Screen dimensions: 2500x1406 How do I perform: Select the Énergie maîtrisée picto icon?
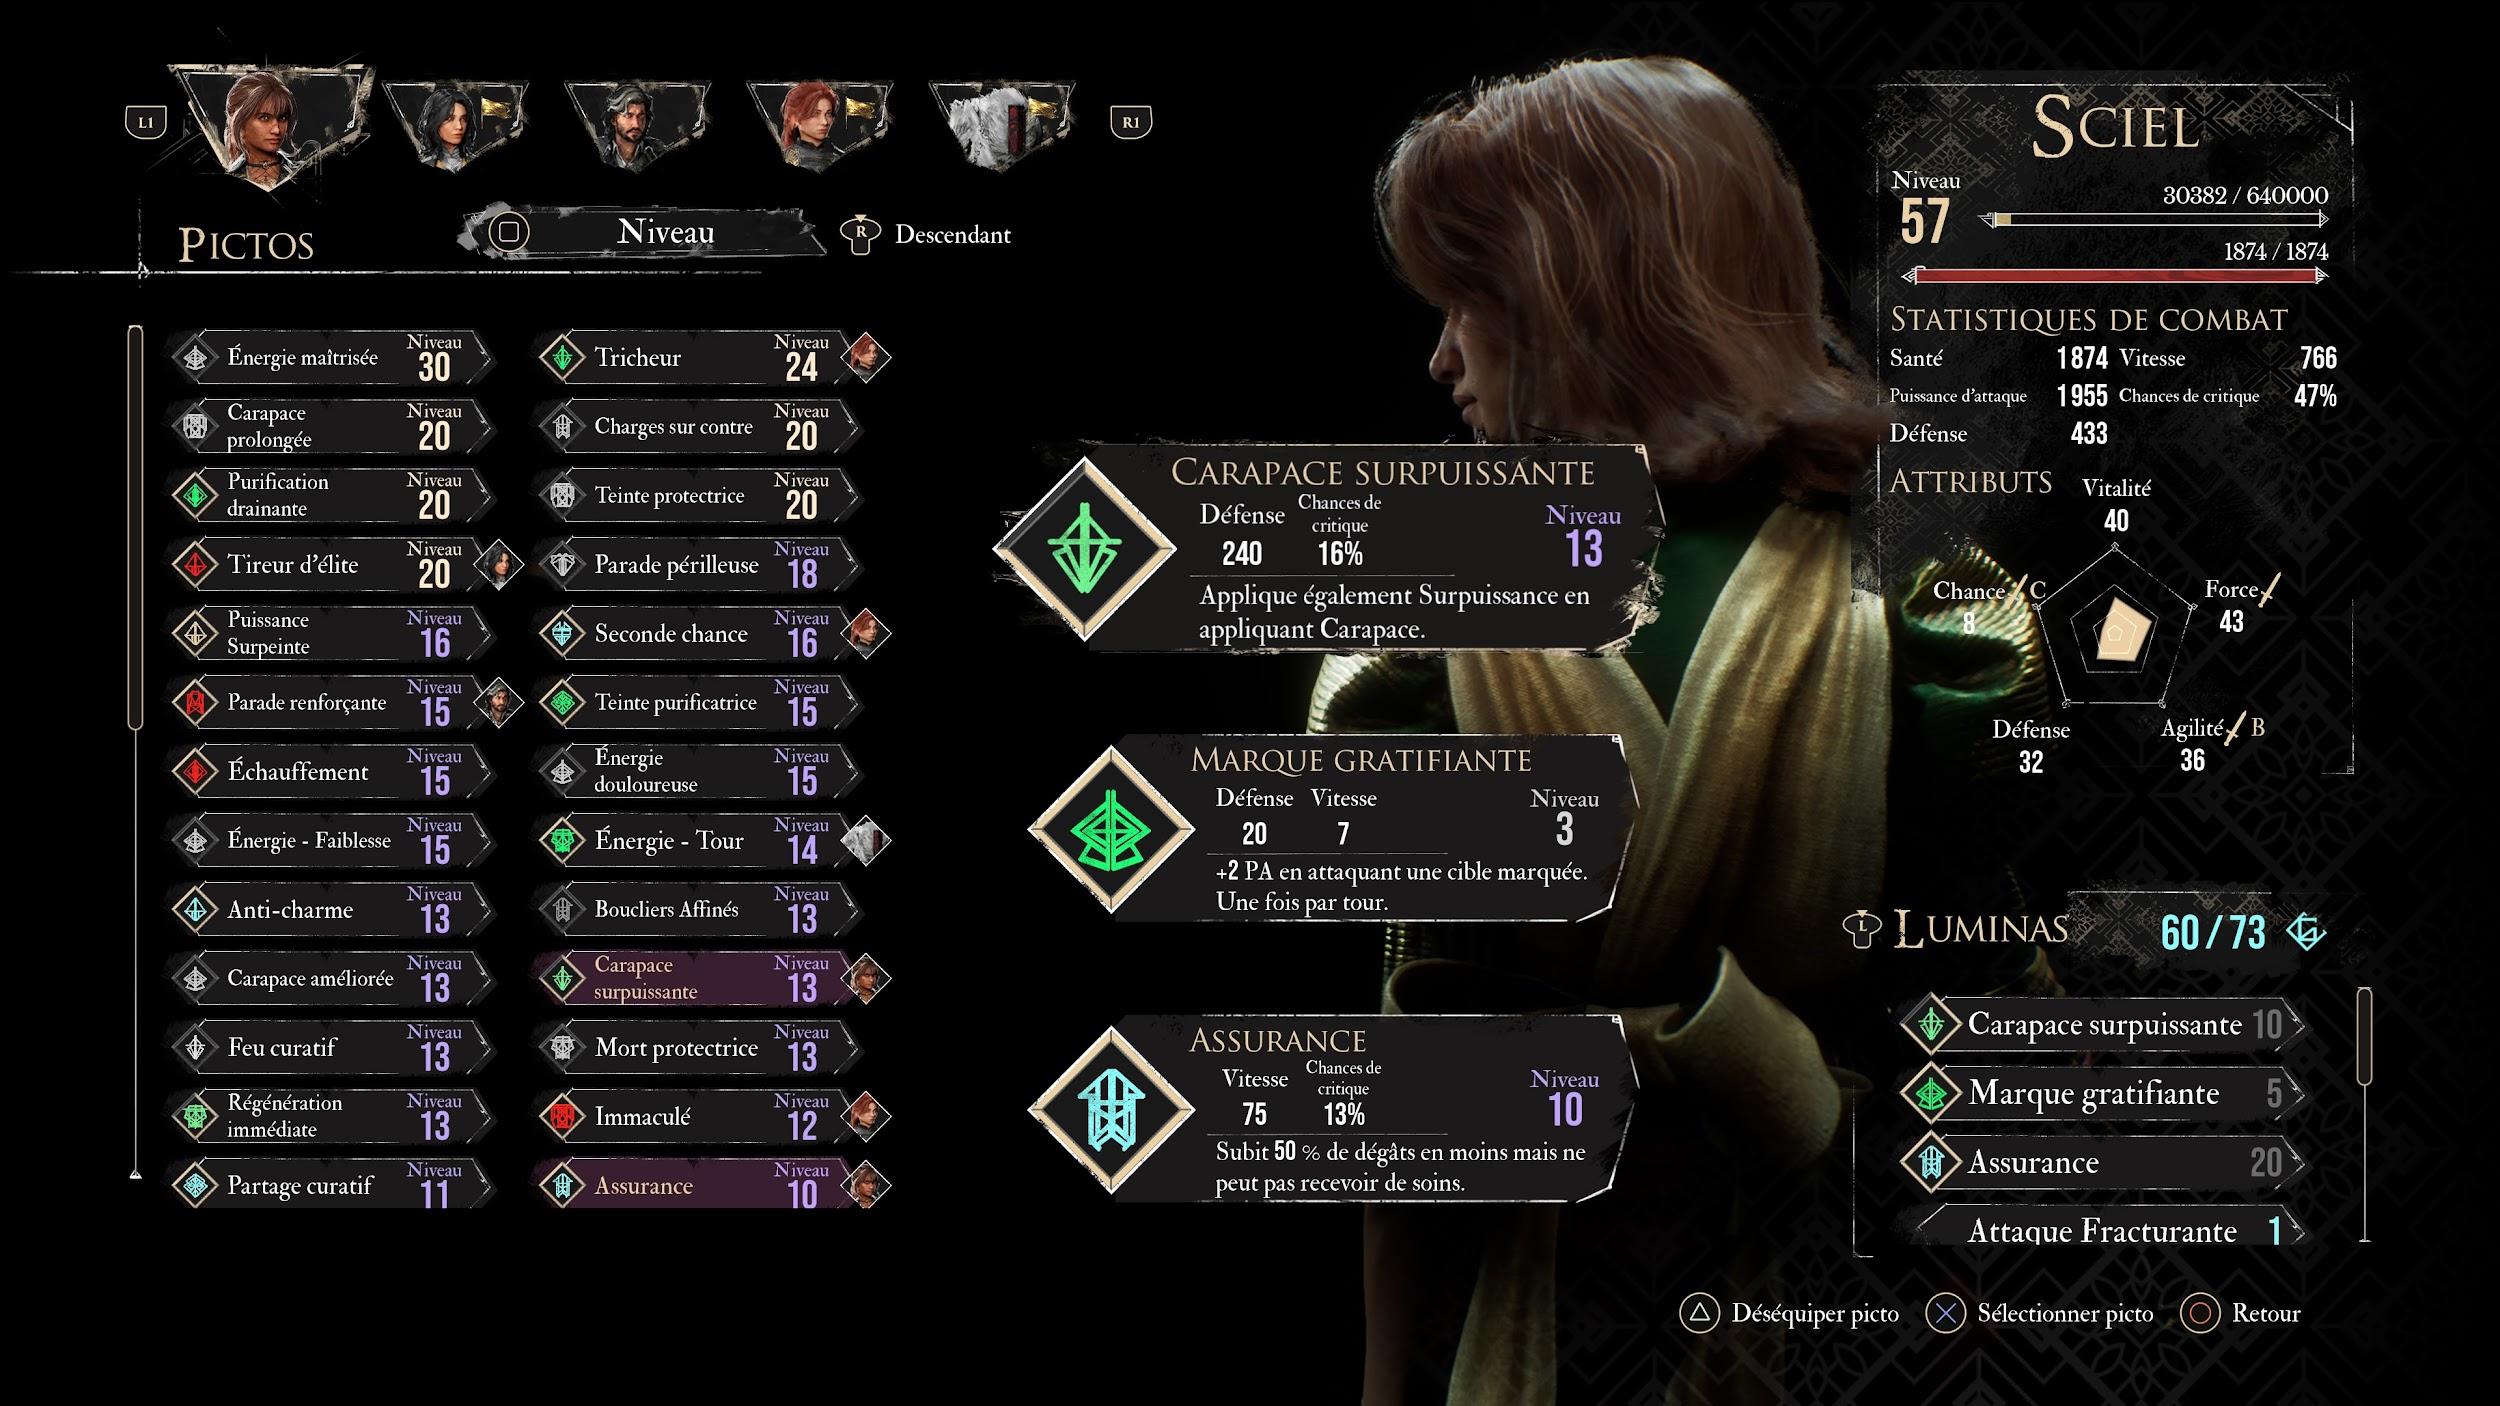[195, 357]
